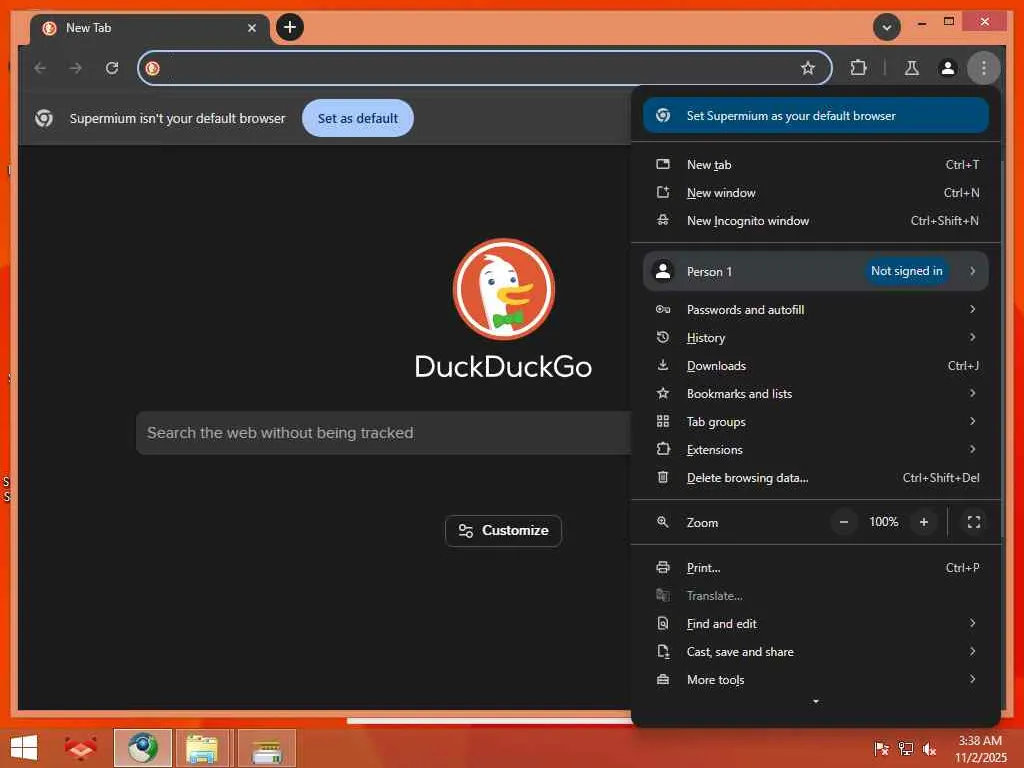This screenshot has height=768, width=1024.
Task: Click the Supermium taskbar icon
Action: click(142, 748)
